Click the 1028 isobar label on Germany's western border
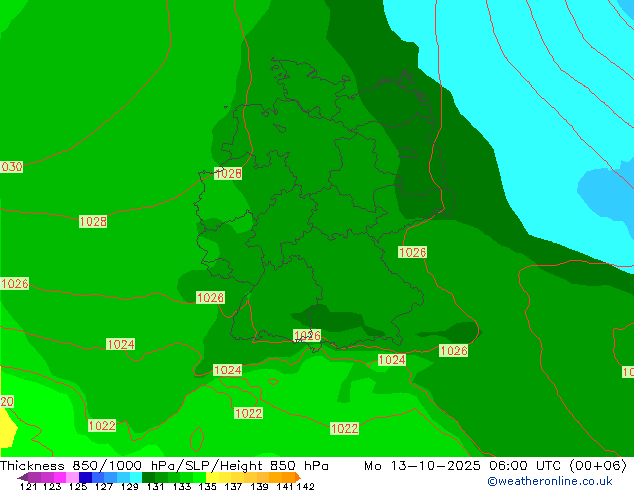This screenshot has width=634, height=490. [228, 173]
